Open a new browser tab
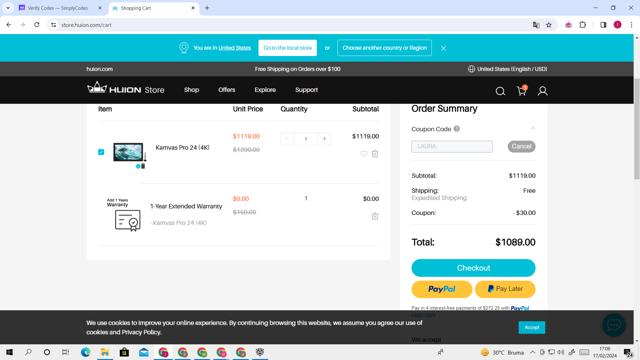Screen dimensions: 640x360 207,8
